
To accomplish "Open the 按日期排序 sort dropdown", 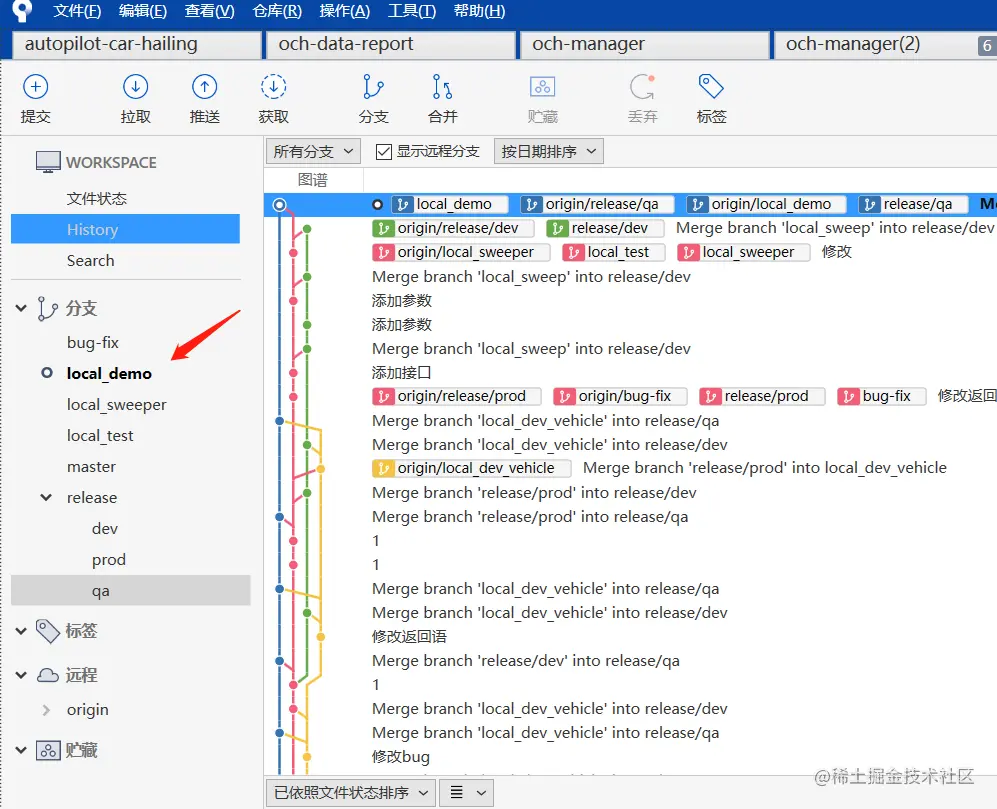I will [x=549, y=151].
